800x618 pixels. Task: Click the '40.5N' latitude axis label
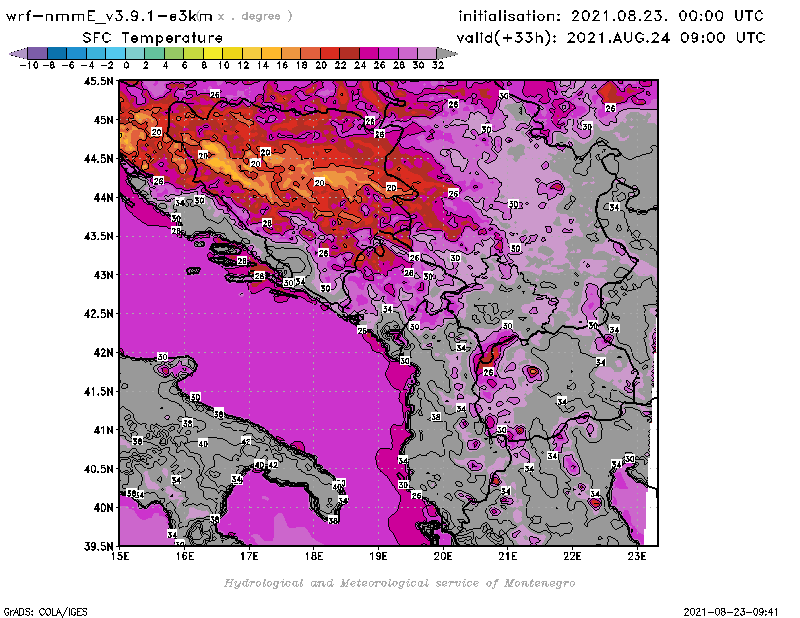pos(98,469)
